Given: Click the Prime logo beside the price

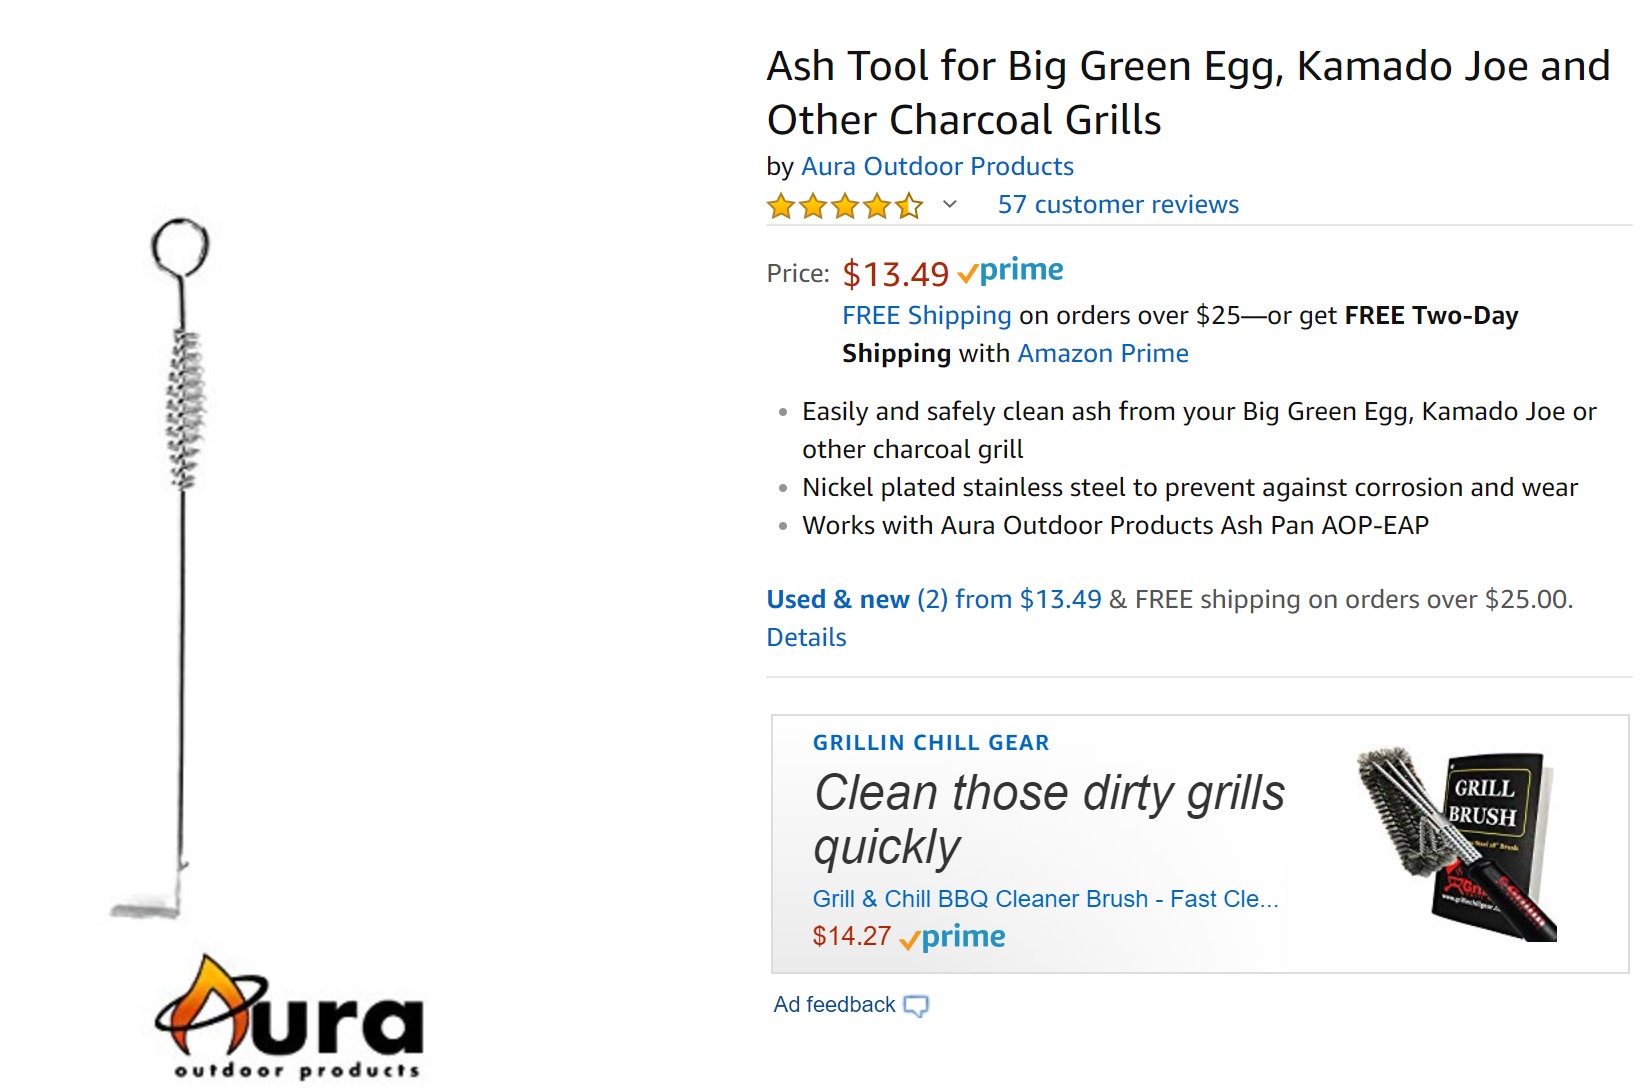Looking at the screenshot, I should tap(1011, 271).
